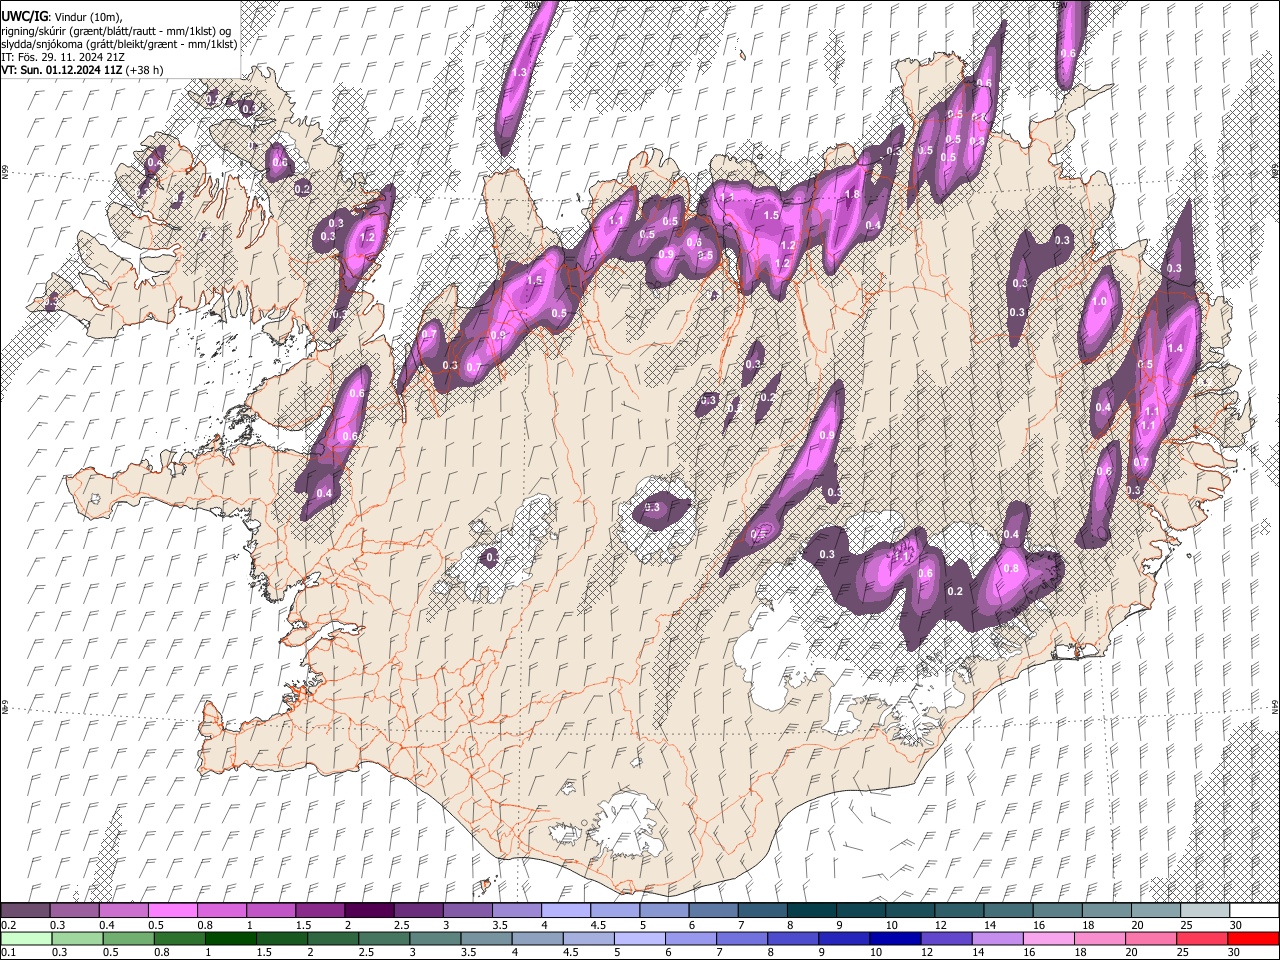Pick light pink lower swatch between 16 and 18
The image size is (1280, 960).
tap(1050, 938)
